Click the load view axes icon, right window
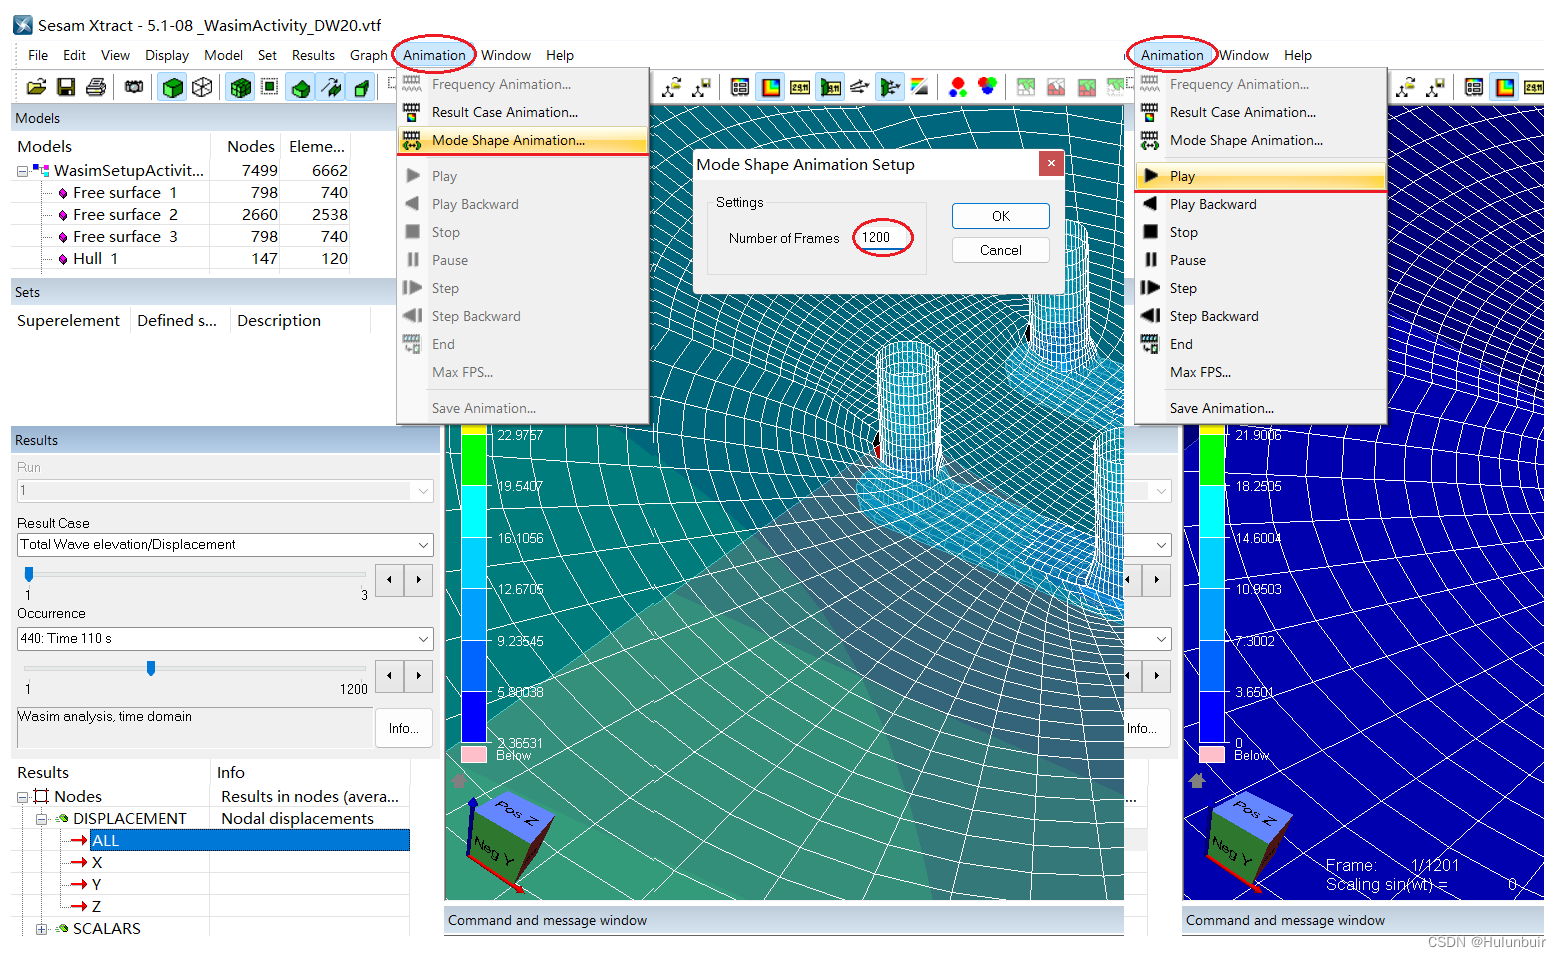The image size is (1561, 957). coord(1405,87)
